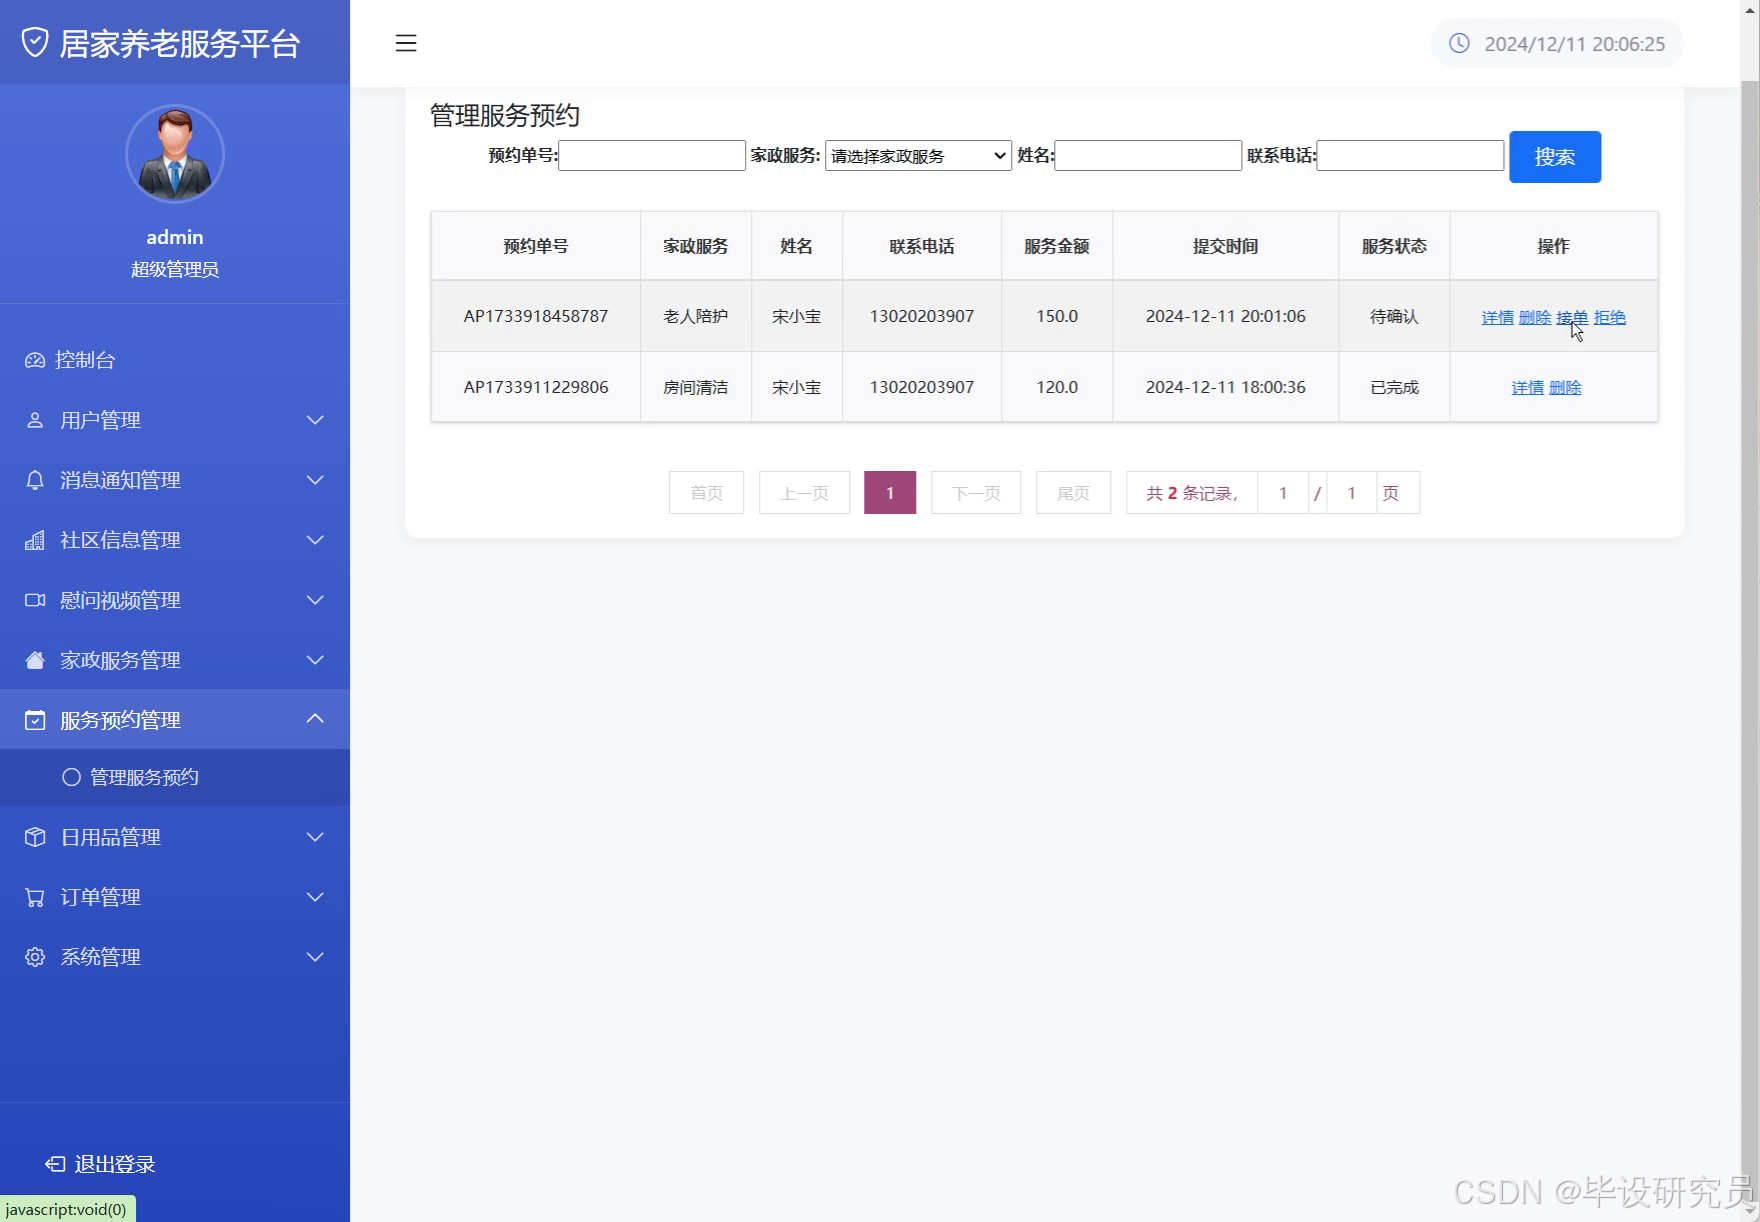Click order number AP1733918458787
The width and height of the screenshot is (1760, 1222).
pyautogui.click(x=536, y=316)
